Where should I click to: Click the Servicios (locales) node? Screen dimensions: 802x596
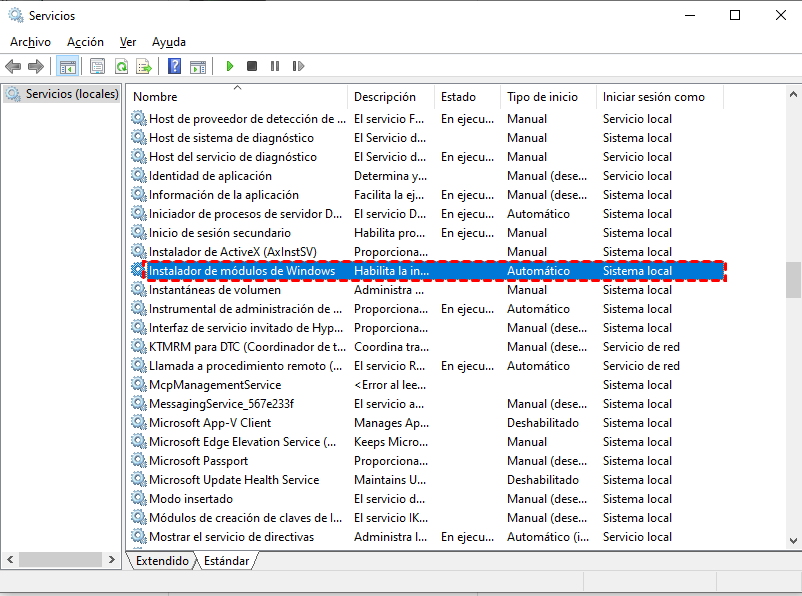click(64, 96)
